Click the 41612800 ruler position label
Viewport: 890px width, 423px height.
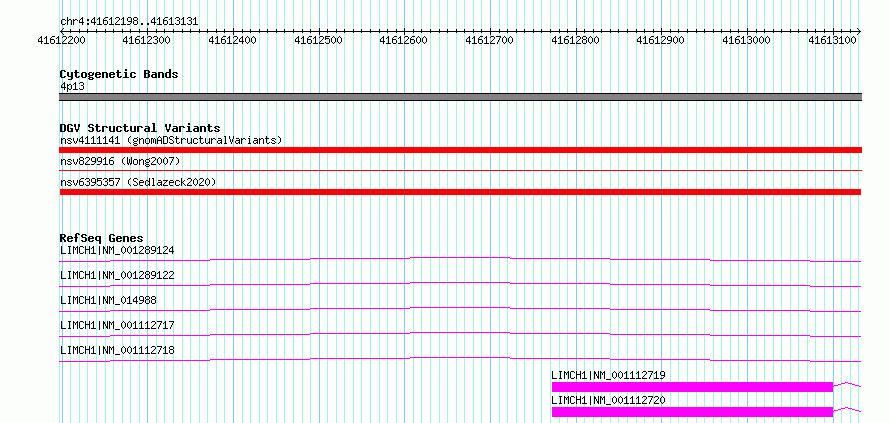click(x=575, y=40)
